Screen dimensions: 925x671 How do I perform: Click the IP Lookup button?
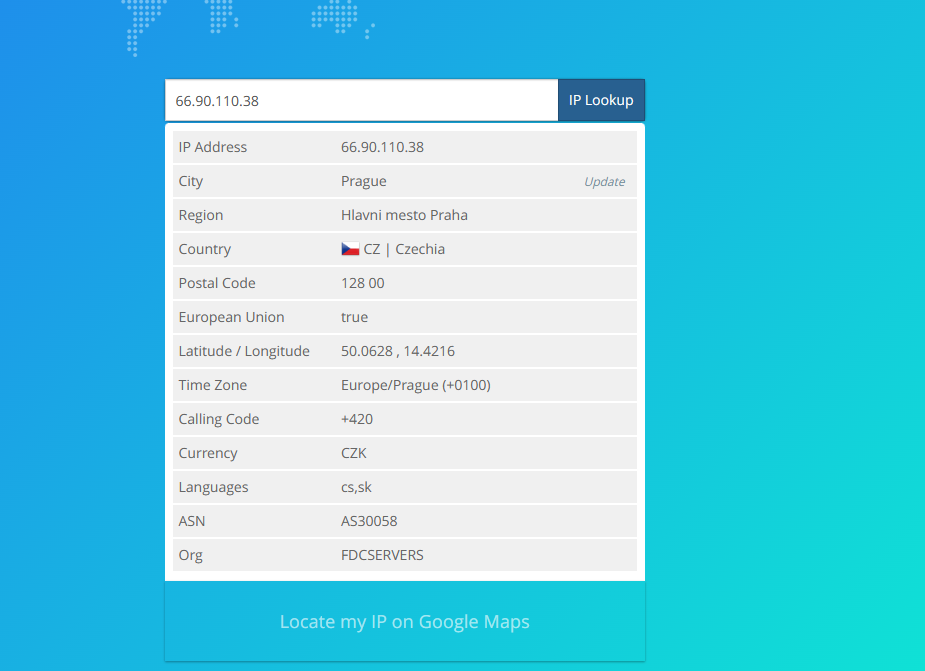tap(601, 100)
